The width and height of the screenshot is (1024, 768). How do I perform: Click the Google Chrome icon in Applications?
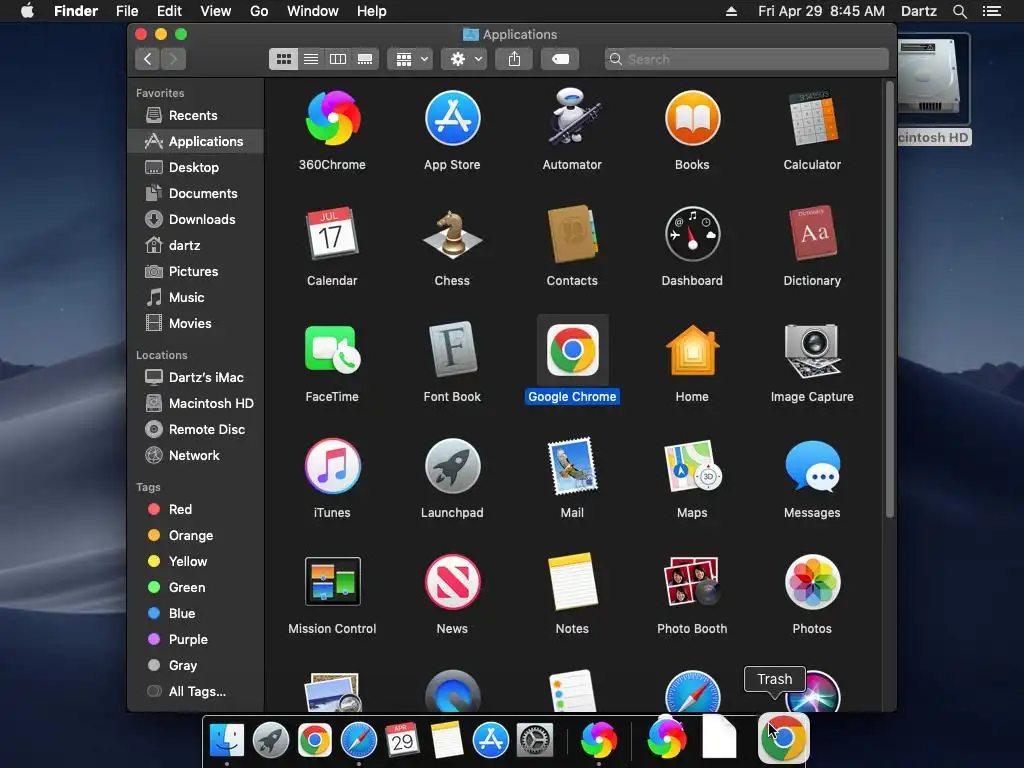(x=572, y=350)
